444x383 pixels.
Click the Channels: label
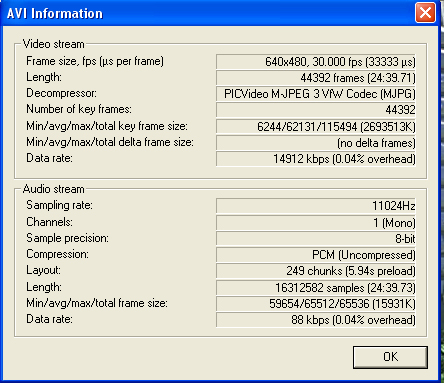point(49,222)
